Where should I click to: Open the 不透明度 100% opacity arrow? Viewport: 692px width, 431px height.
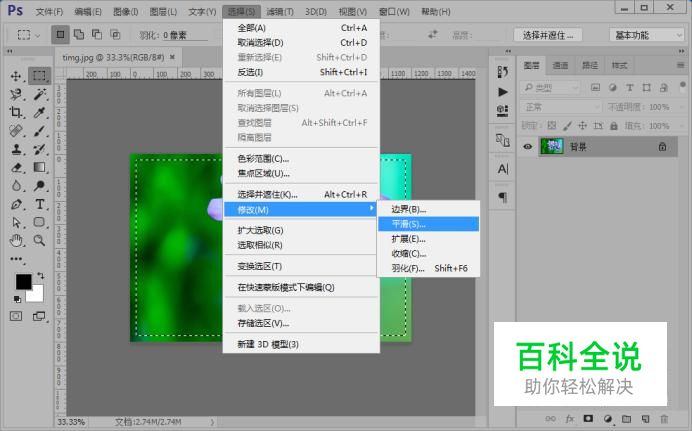681,107
